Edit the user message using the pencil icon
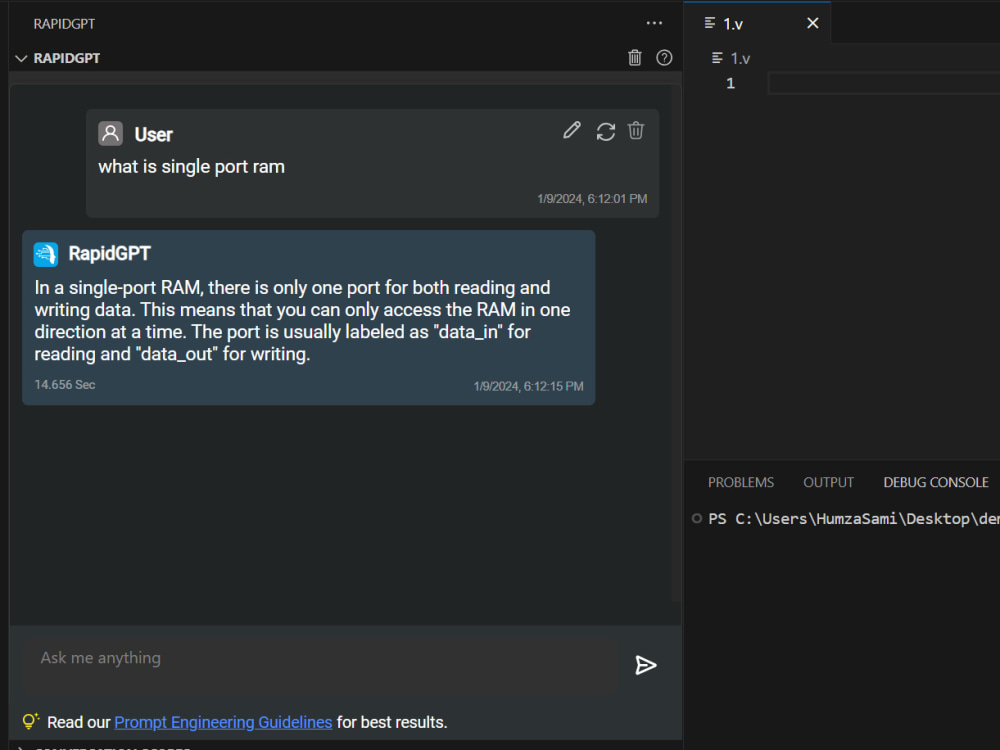This screenshot has height=750, width=1000. pos(571,130)
